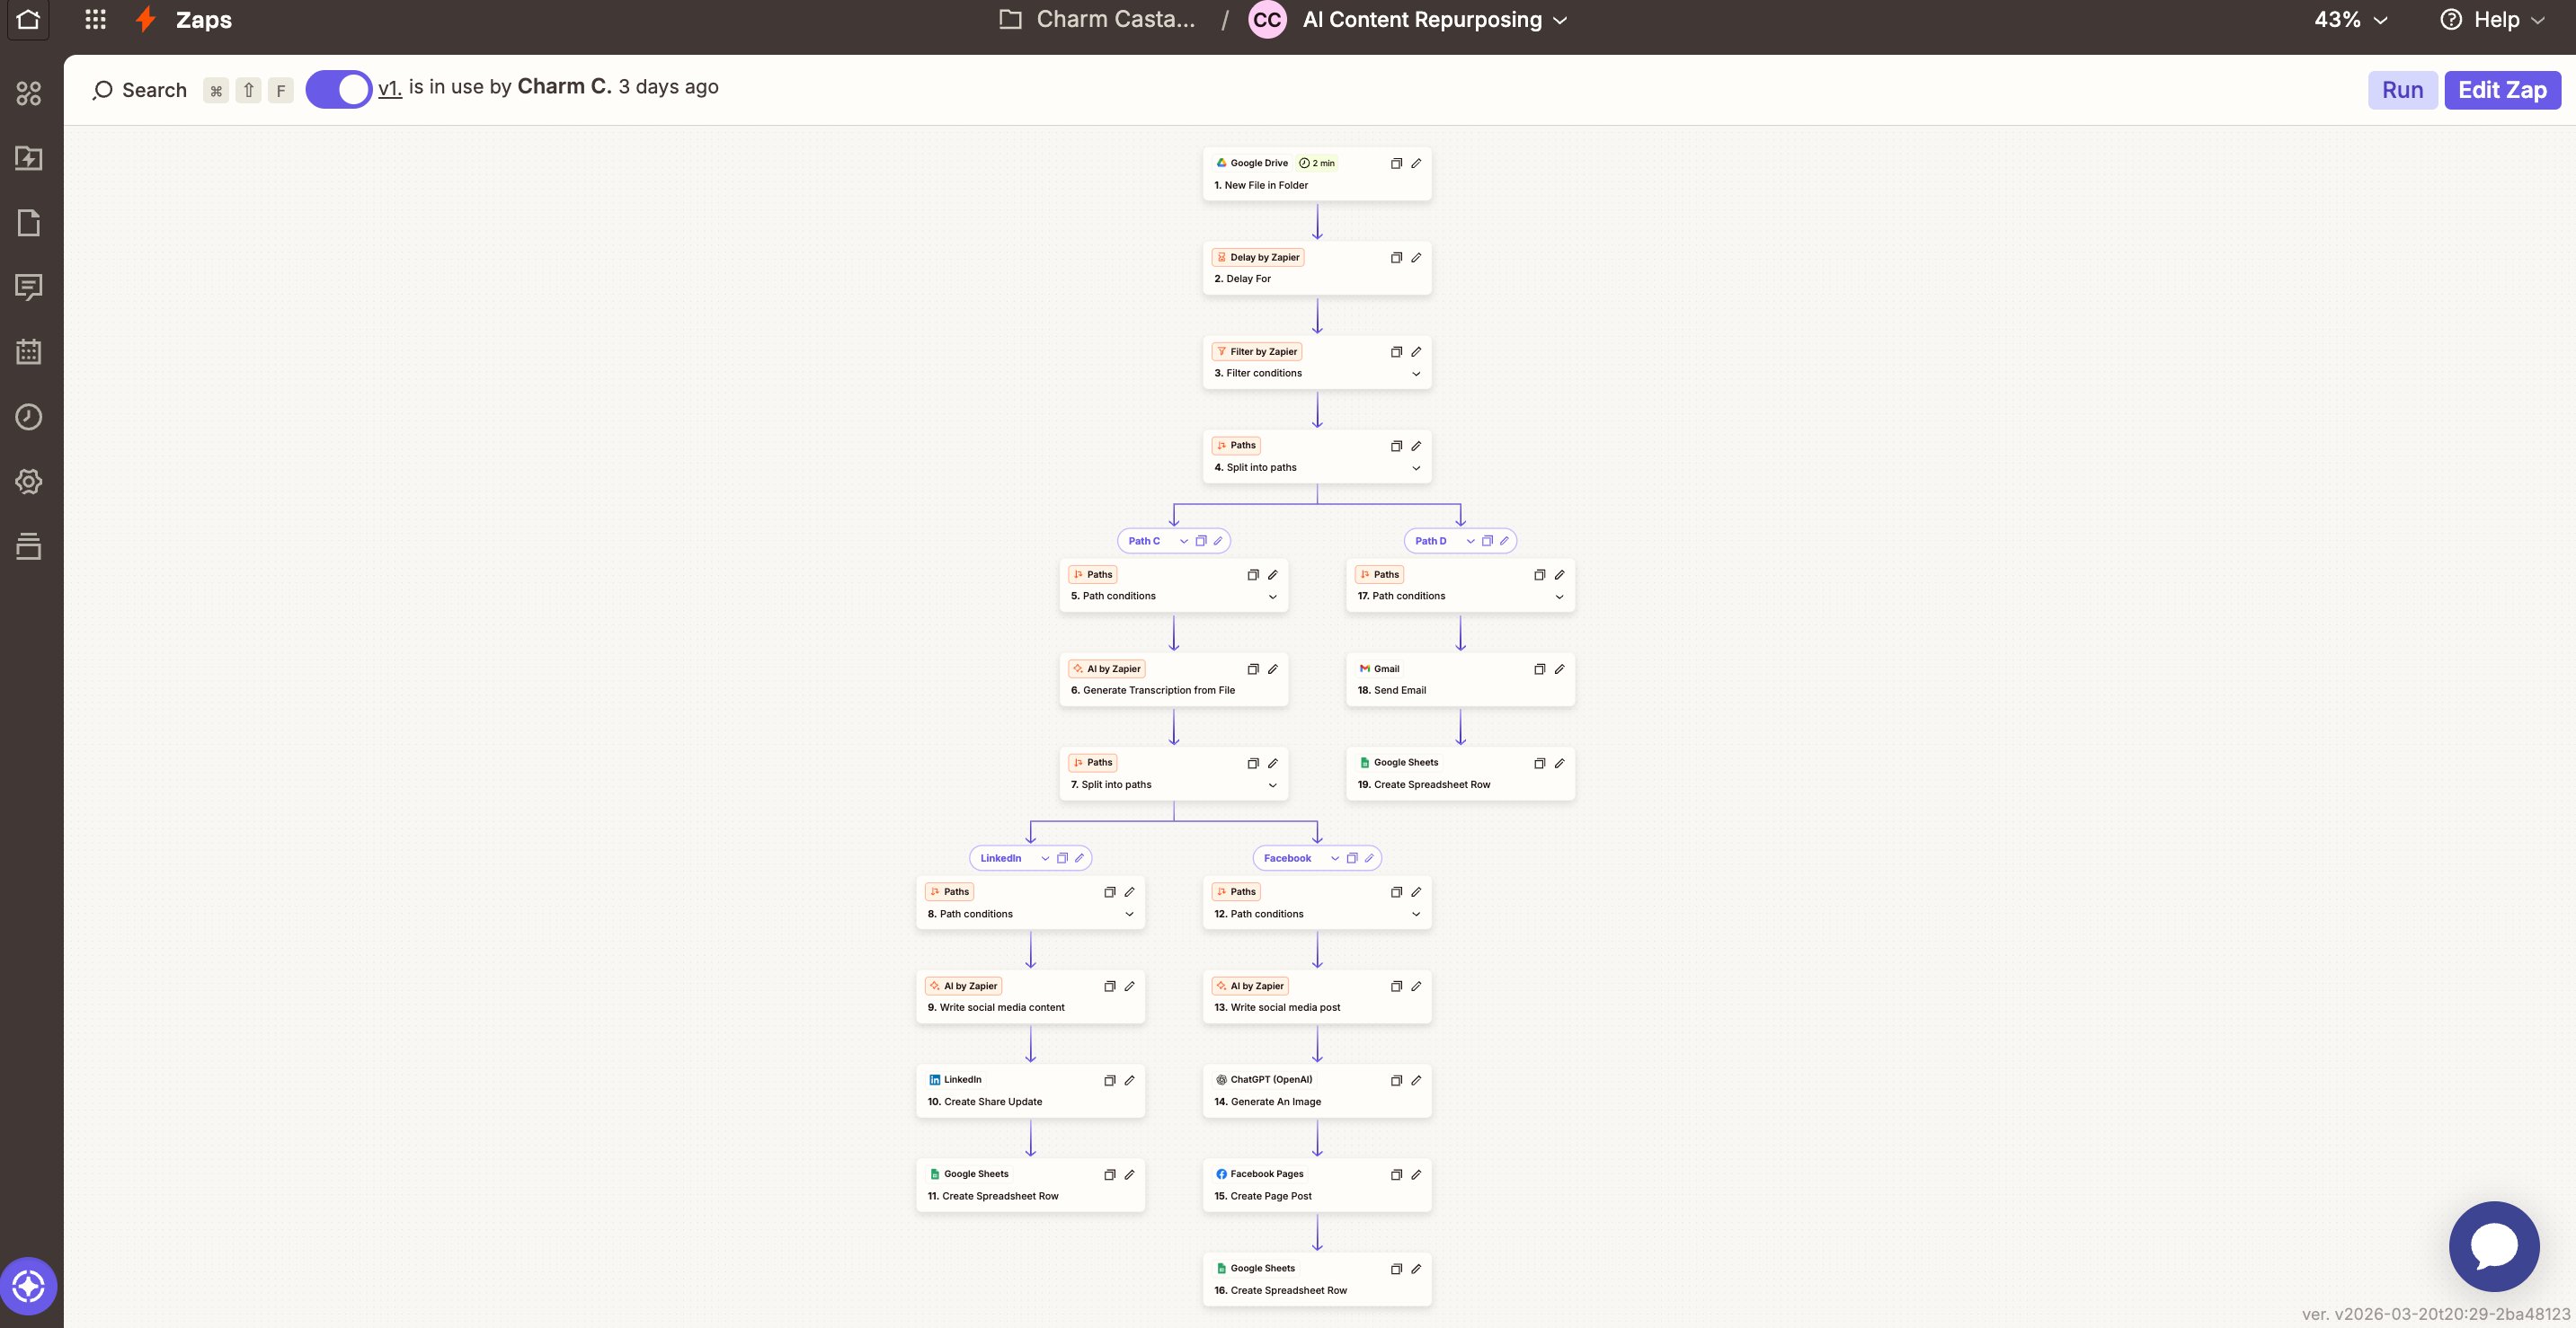Open the settings gear in the sidebar

click(x=29, y=481)
